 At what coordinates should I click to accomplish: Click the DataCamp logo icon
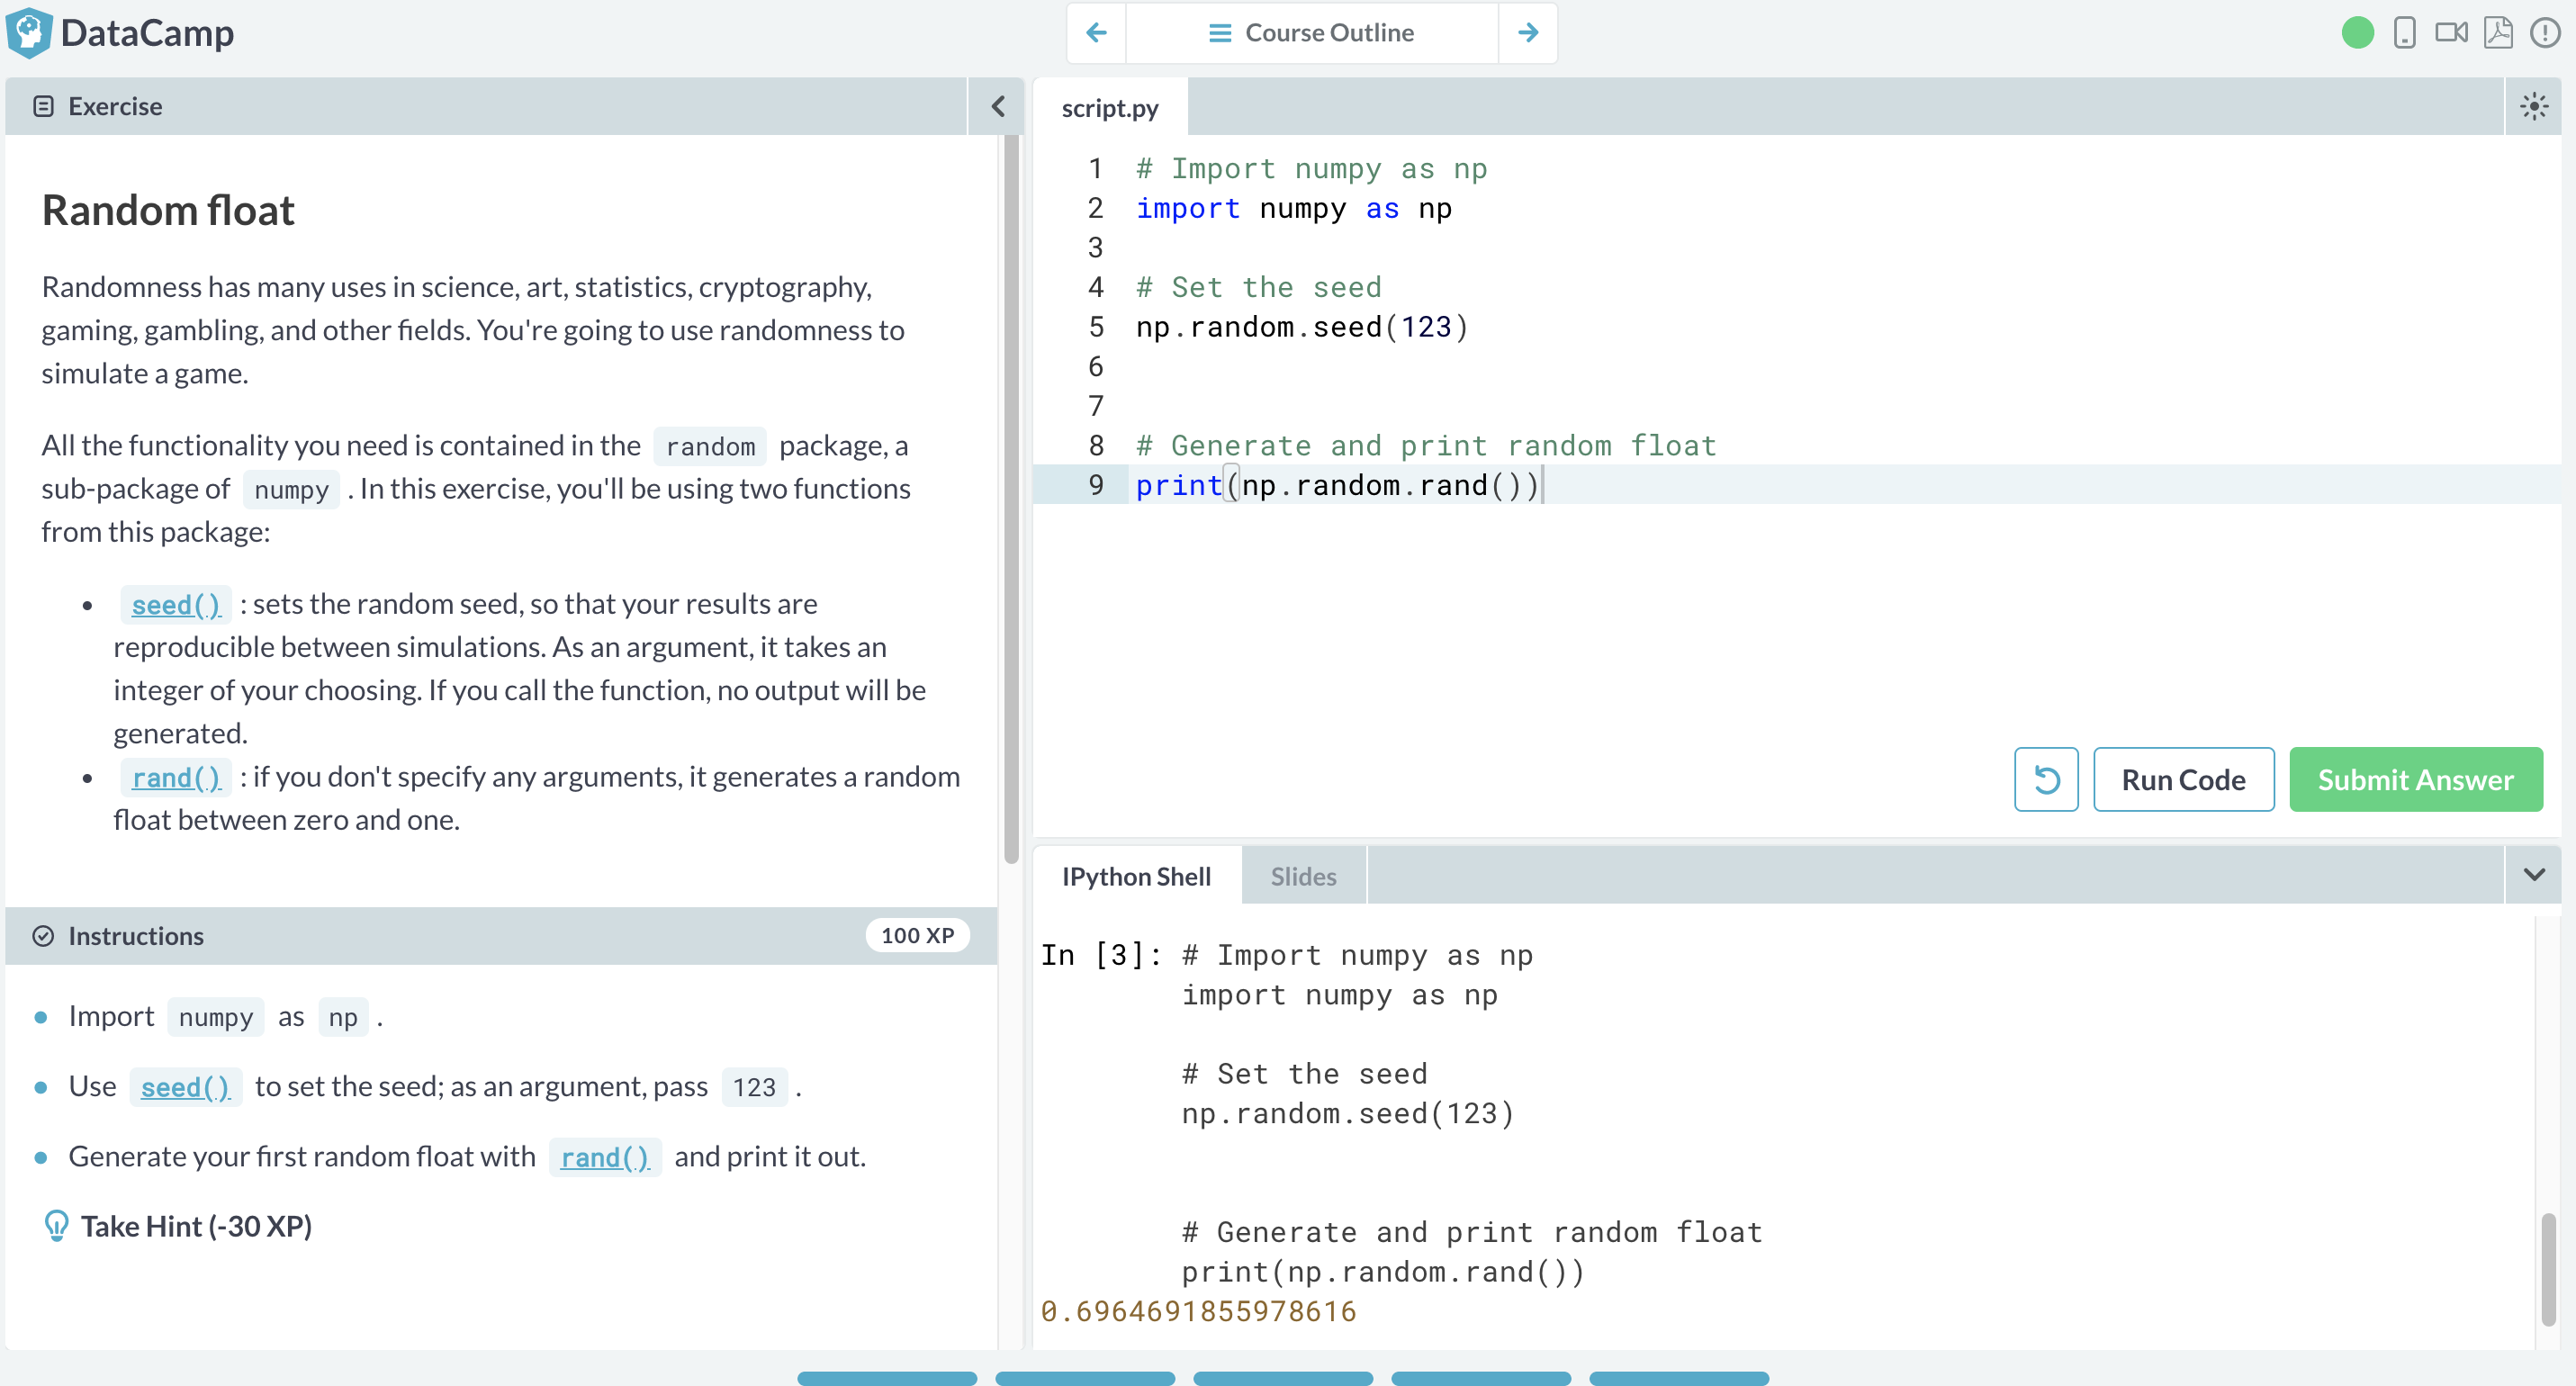click(28, 33)
